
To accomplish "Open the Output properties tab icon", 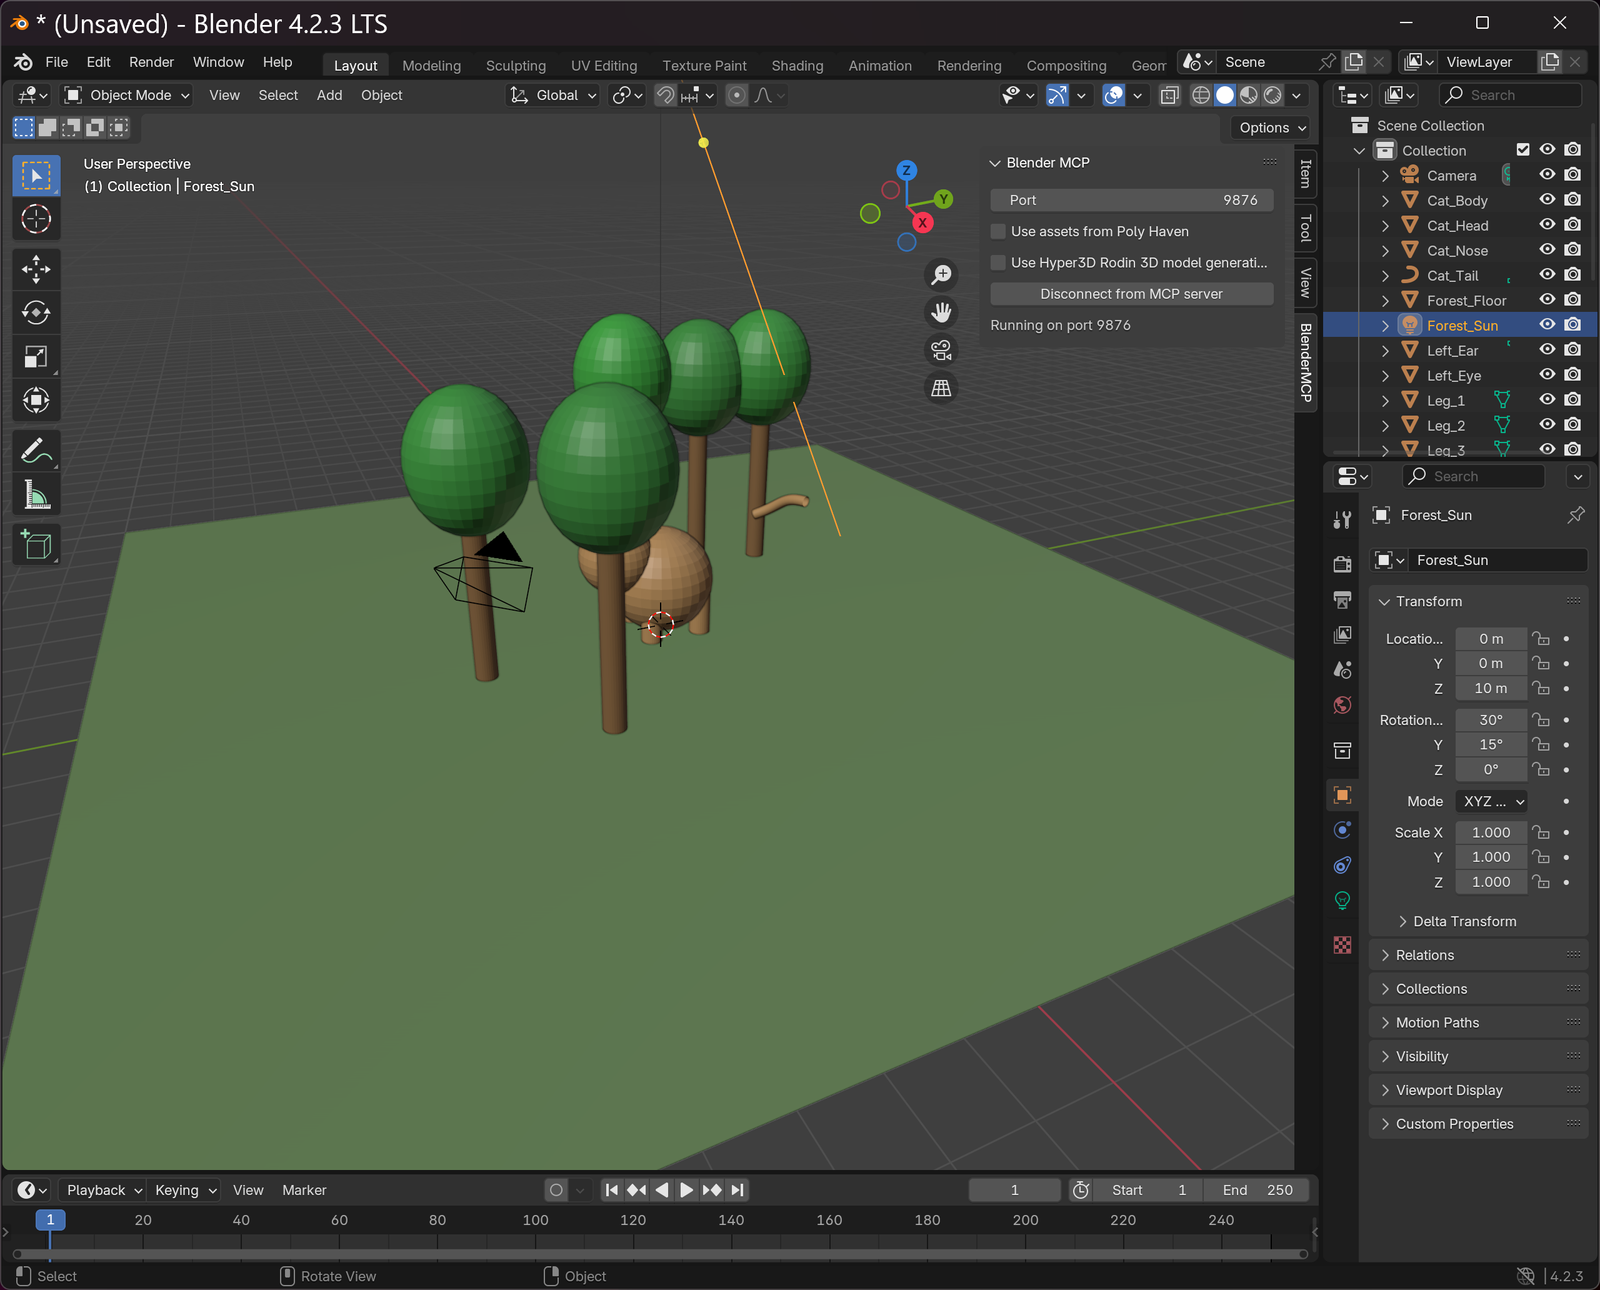I will [1342, 600].
